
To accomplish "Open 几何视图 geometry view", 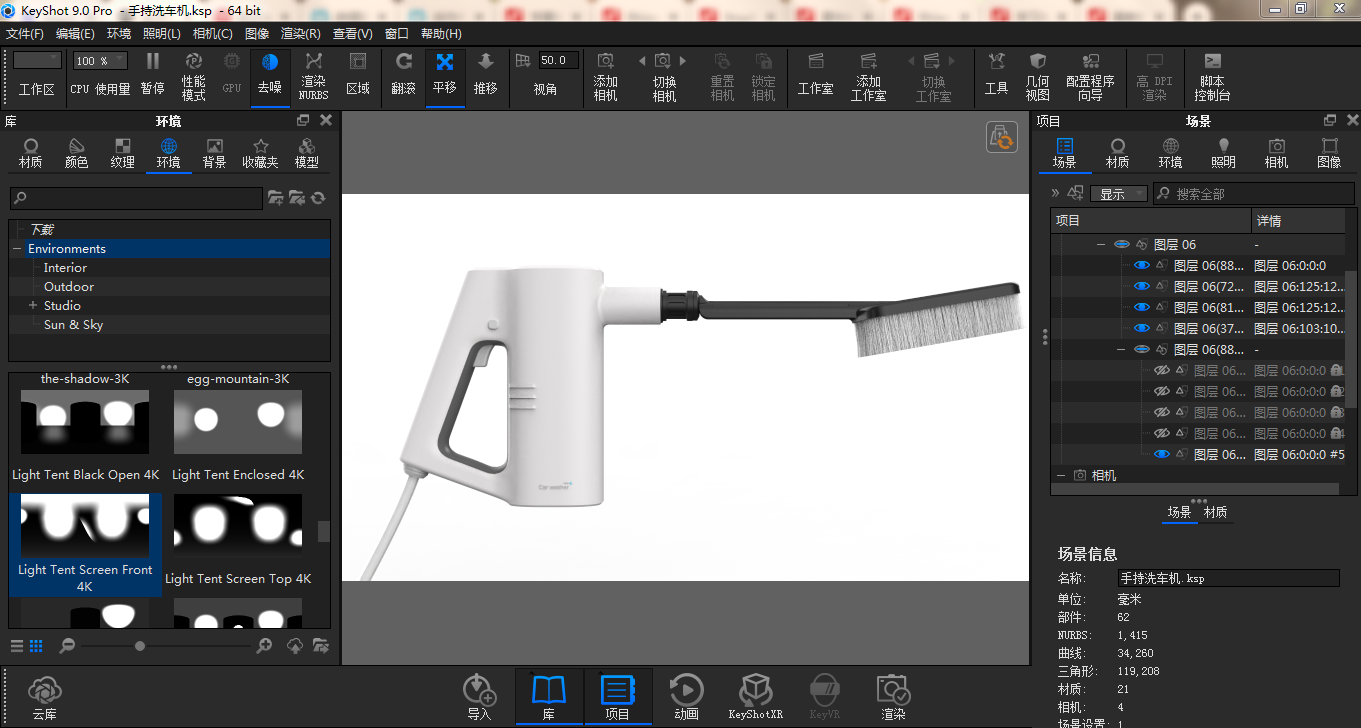I will click(1037, 77).
